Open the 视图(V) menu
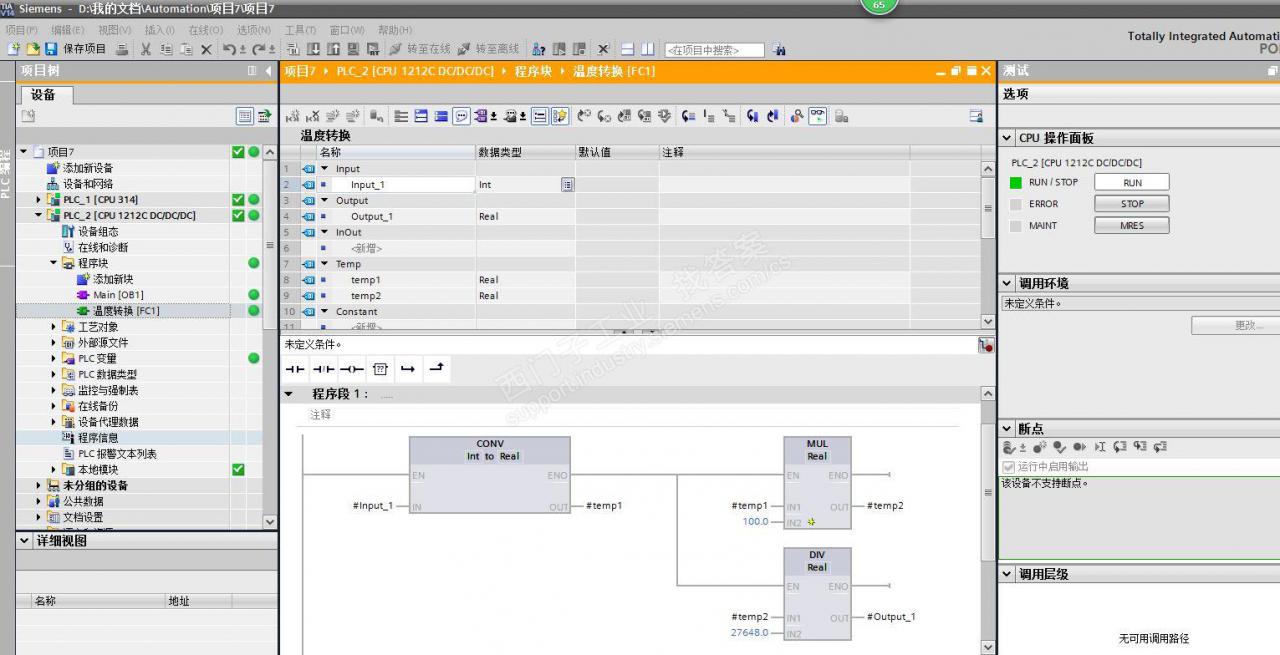This screenshot has width=1280, height=655. pos(115,30)
